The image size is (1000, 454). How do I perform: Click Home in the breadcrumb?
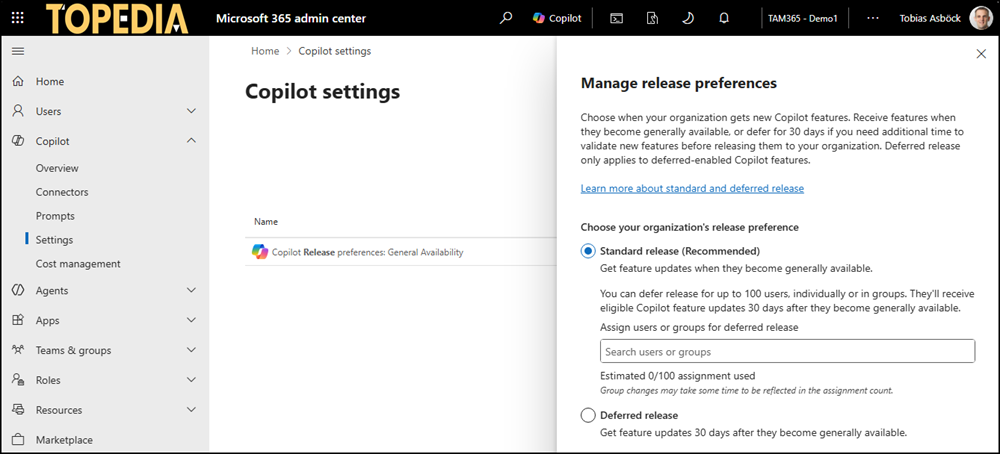click(x=265, y=51)
